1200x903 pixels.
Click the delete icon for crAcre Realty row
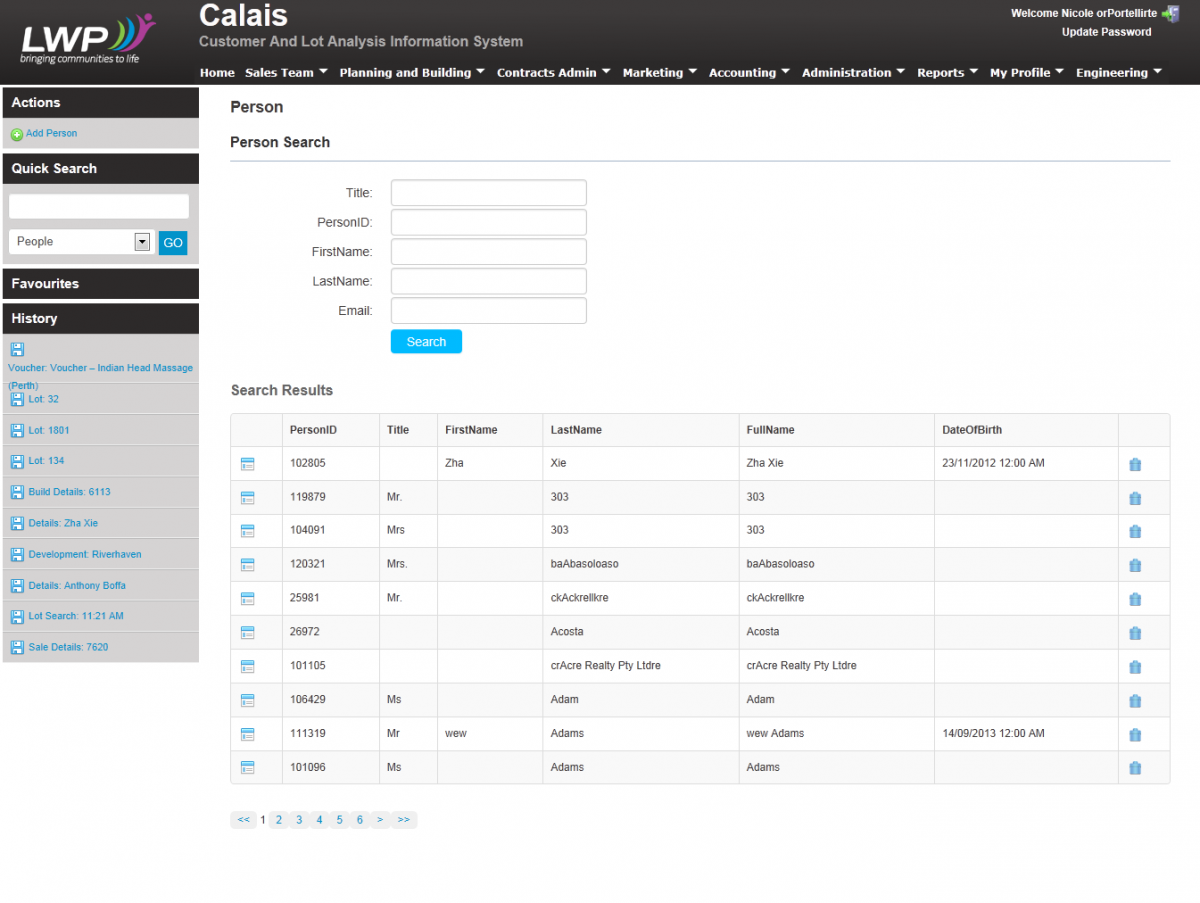click(1135, 667)
